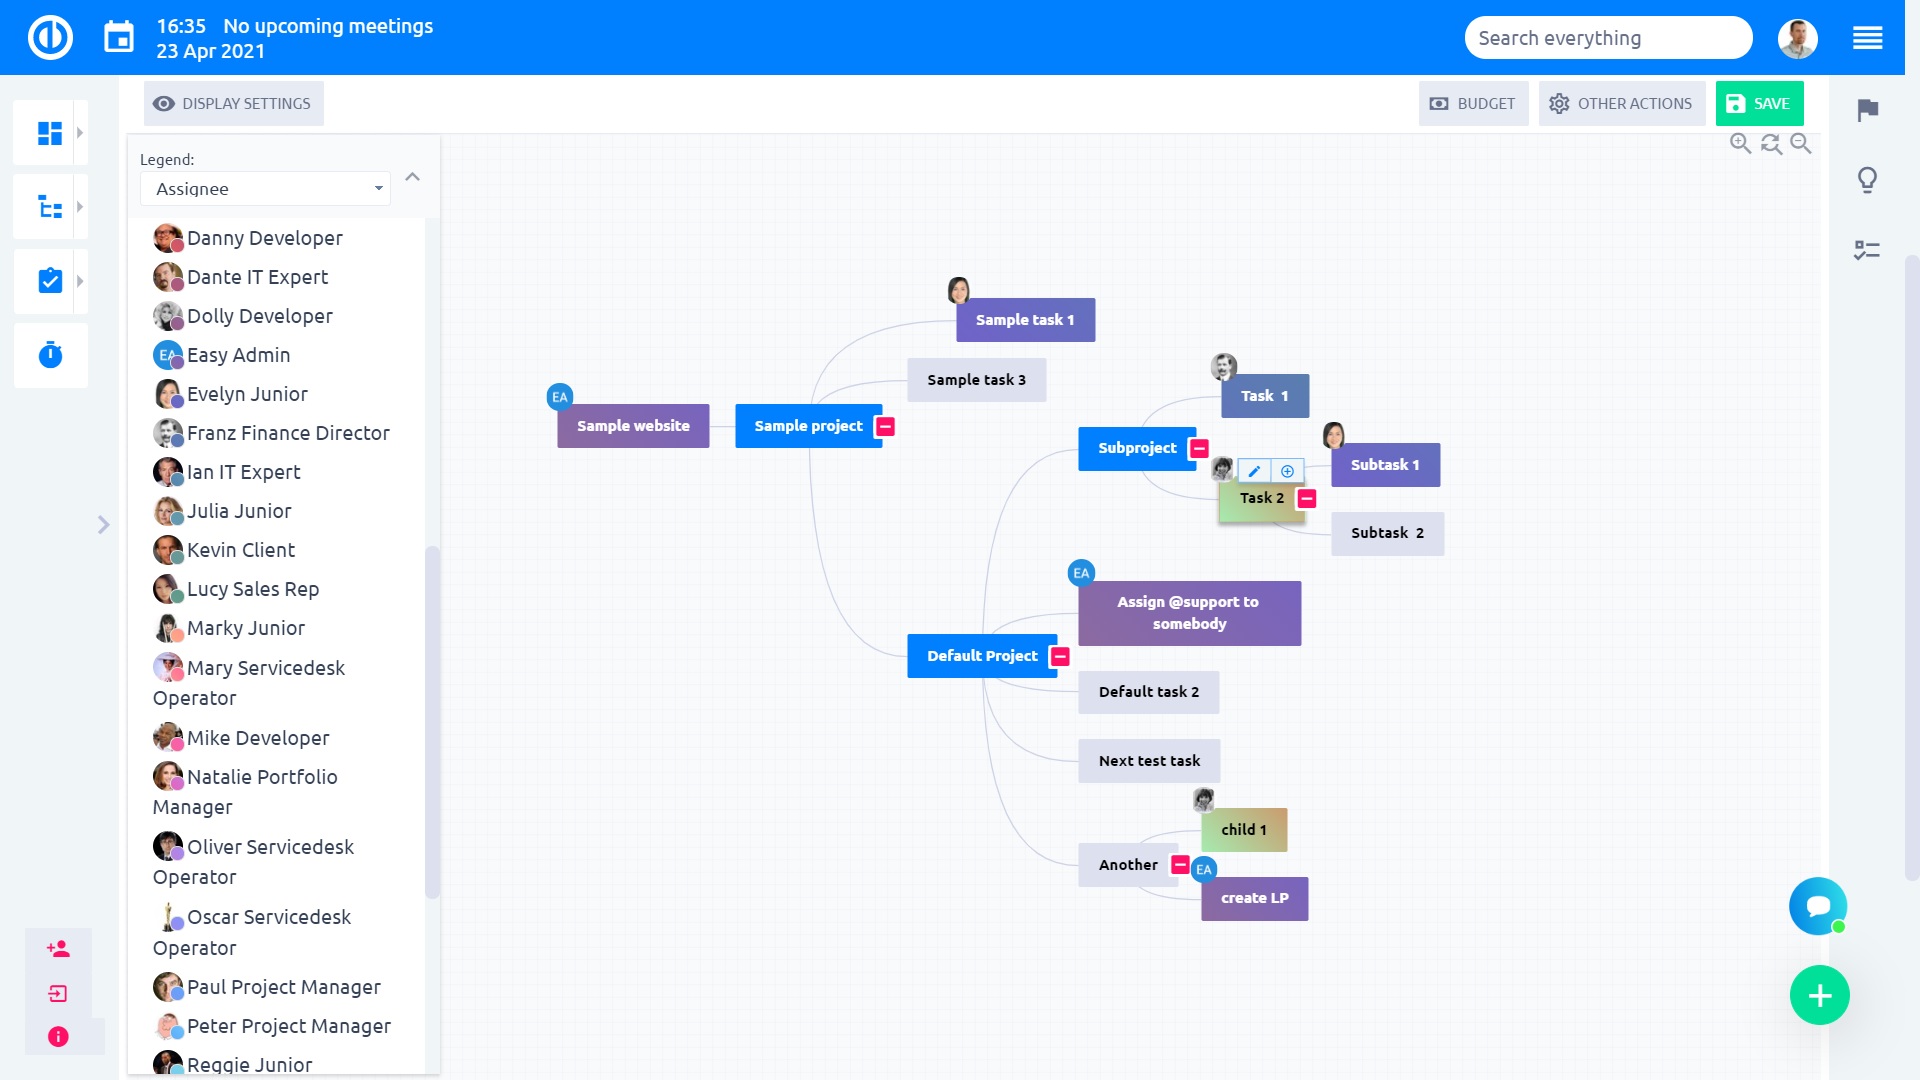The image size is (1920, 1080).
Task: Collapse the left sidebar panel expander
Action: (103, 525)
